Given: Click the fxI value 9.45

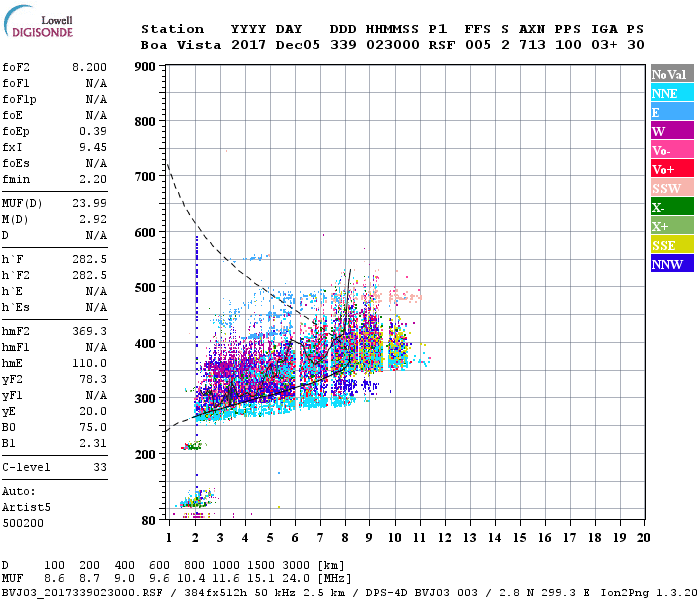Looking at the screenshot, I should point(93,147).
